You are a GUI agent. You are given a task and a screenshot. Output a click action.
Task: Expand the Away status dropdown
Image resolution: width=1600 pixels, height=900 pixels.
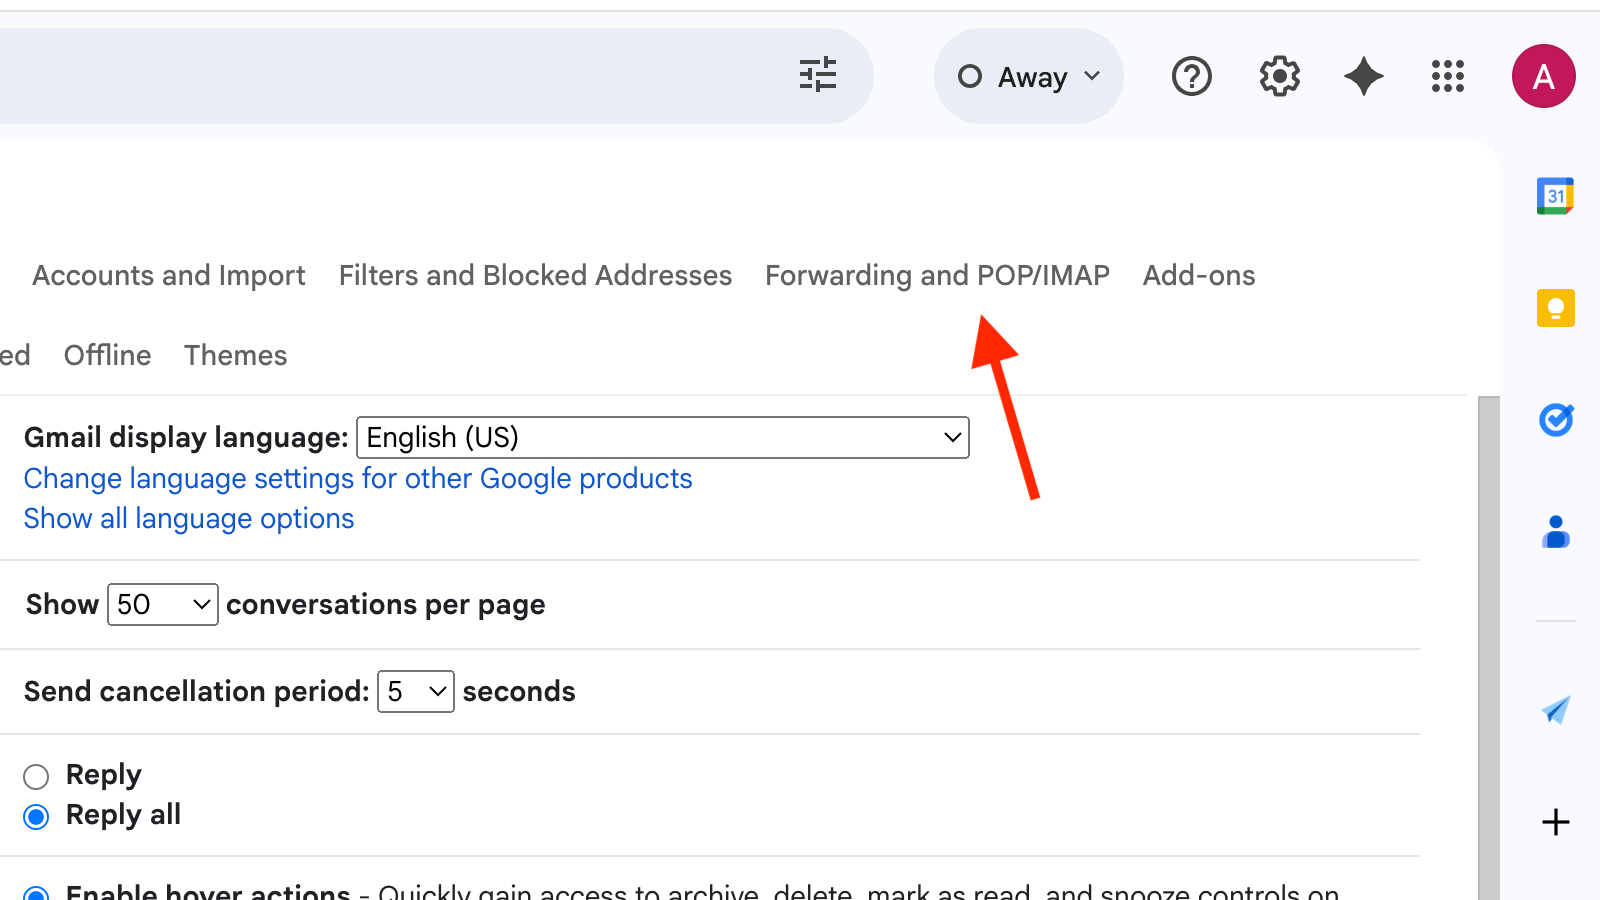[1029, 76]
